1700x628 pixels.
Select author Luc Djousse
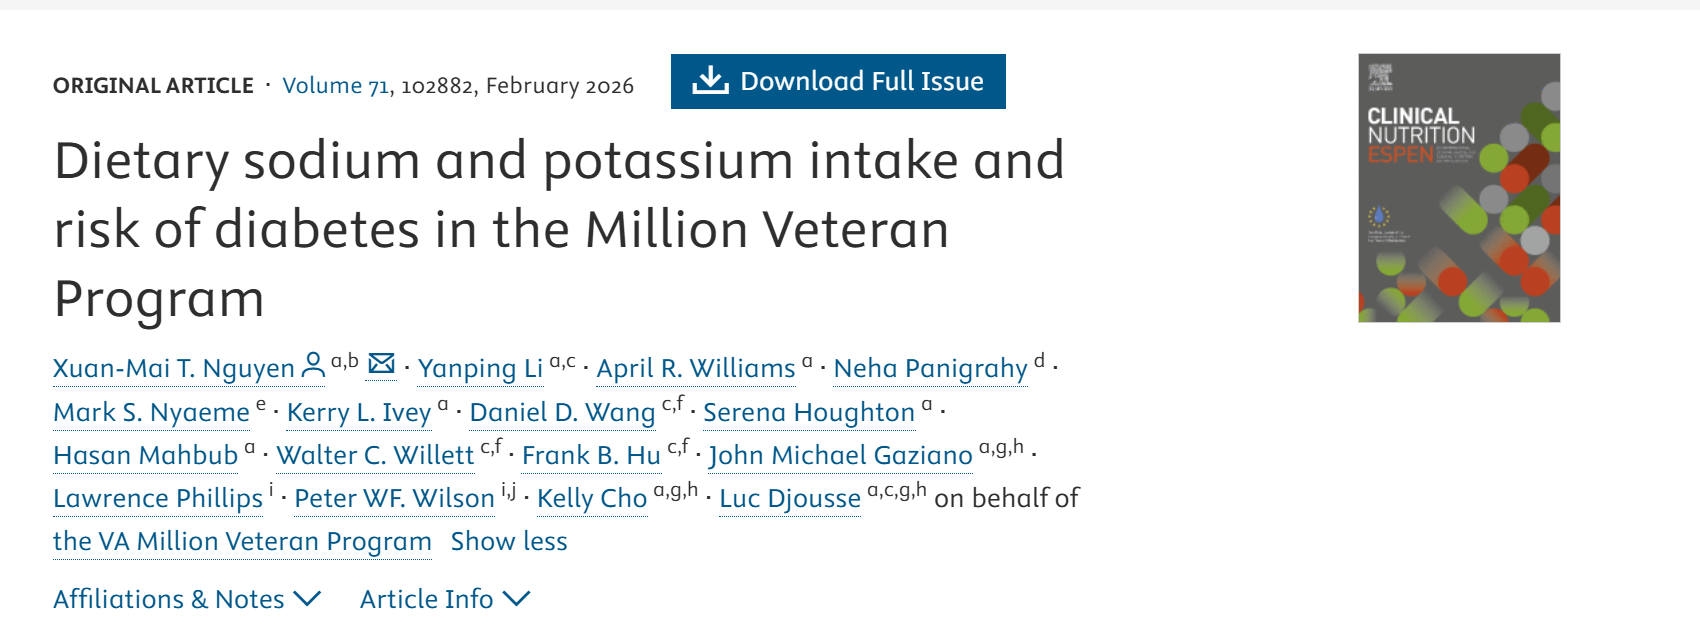(x=790, y=498)
